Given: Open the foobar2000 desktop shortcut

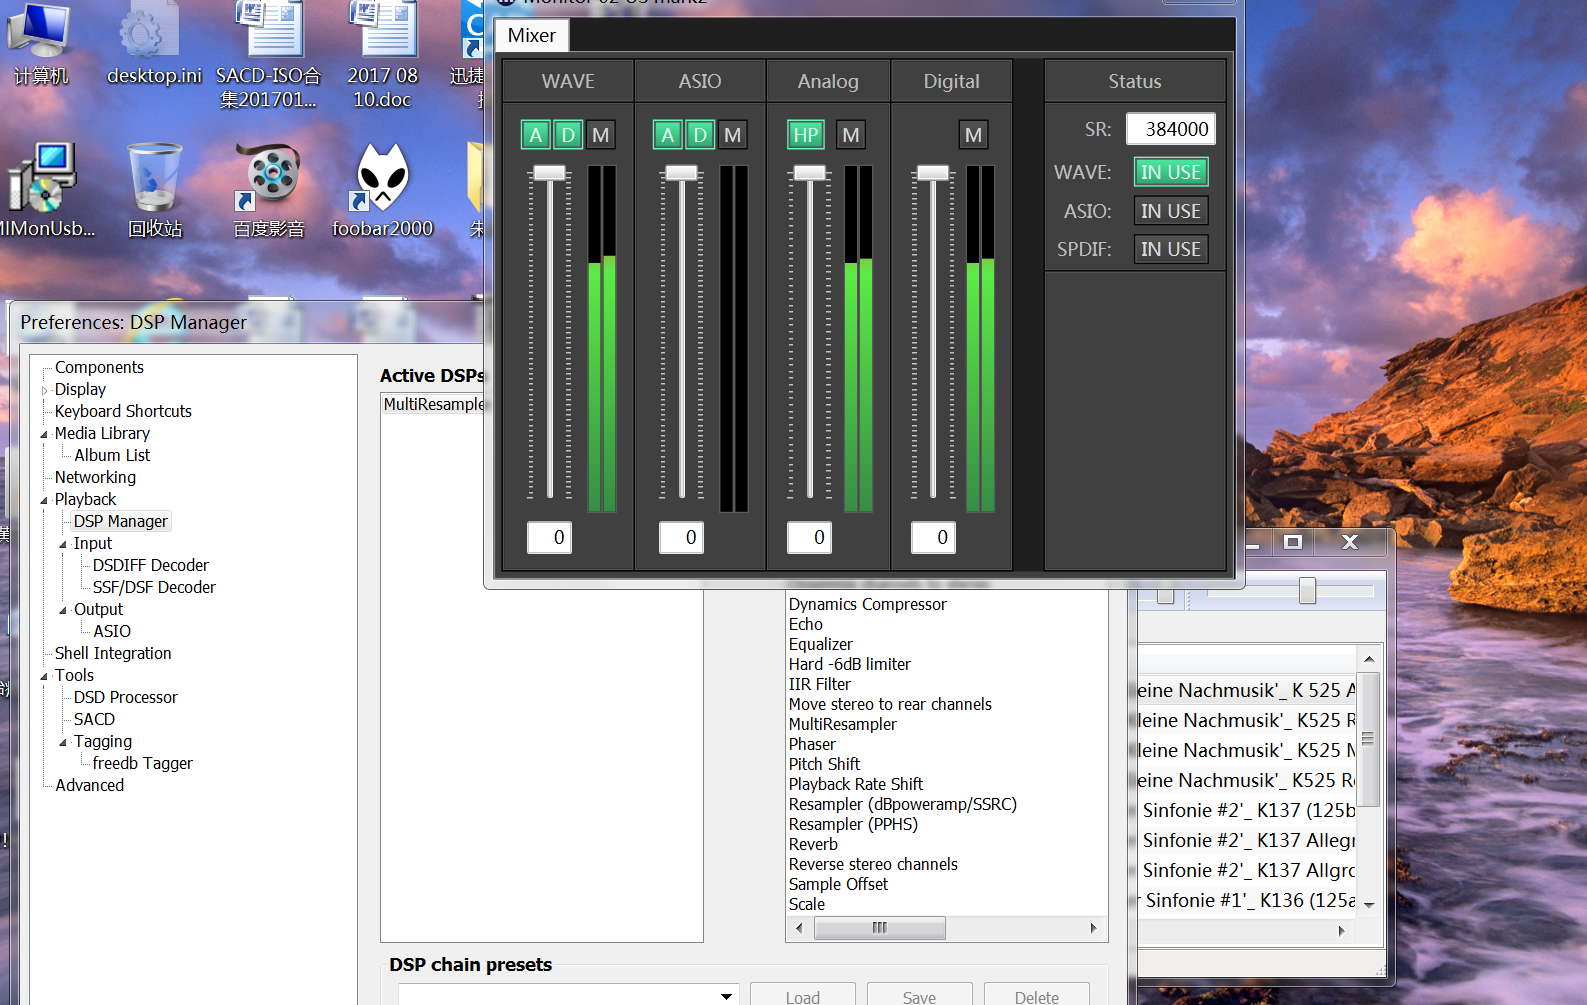Looking at the screenshot, I should pyautogui.click(x=382, y=180).
